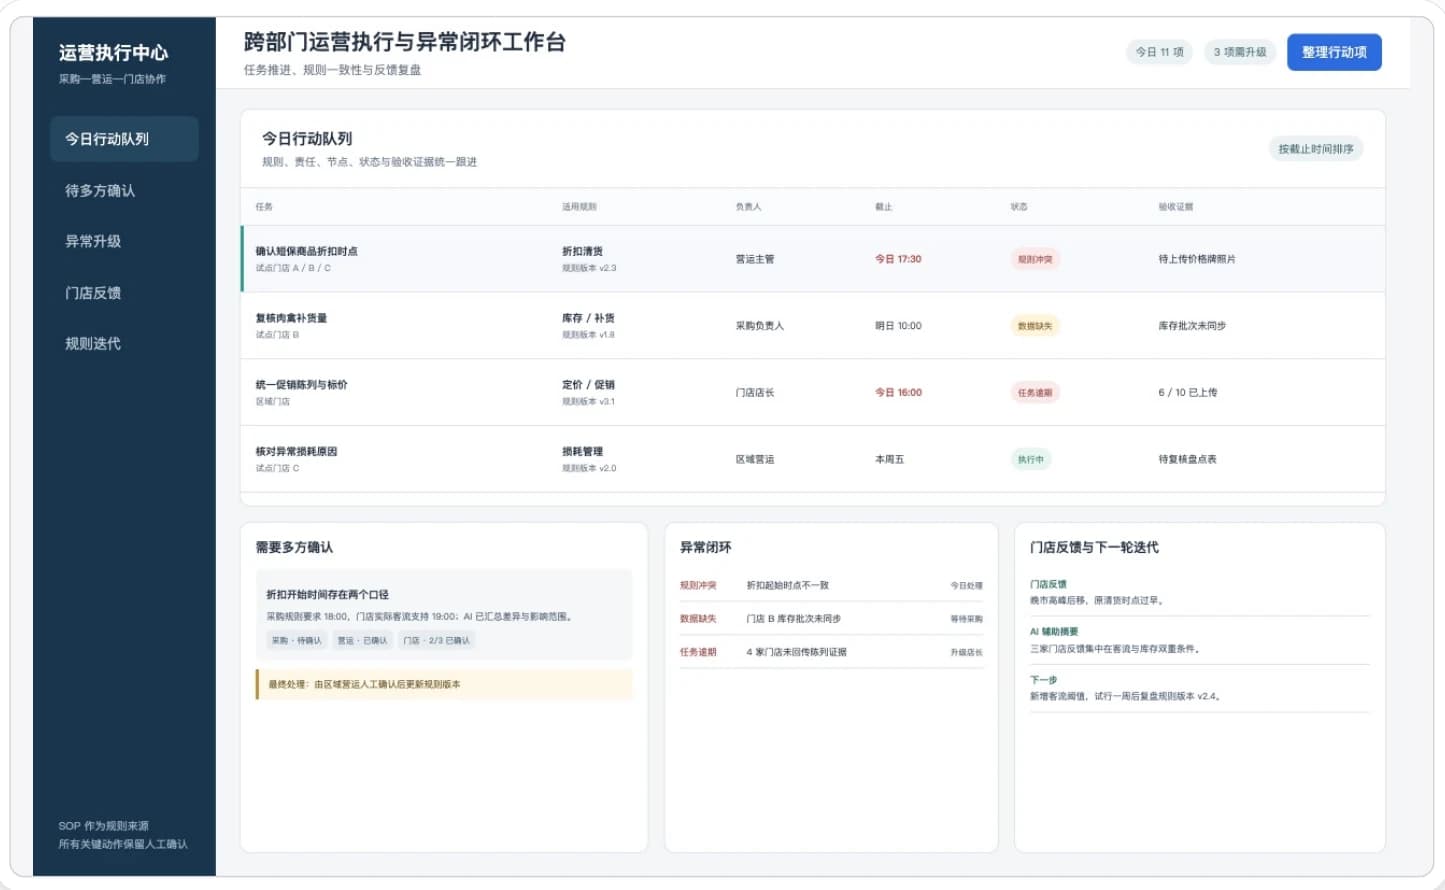Click the 今日 16:00 deadline
The width and height of the screenshot is (1445, 890).
pos(898,393)
